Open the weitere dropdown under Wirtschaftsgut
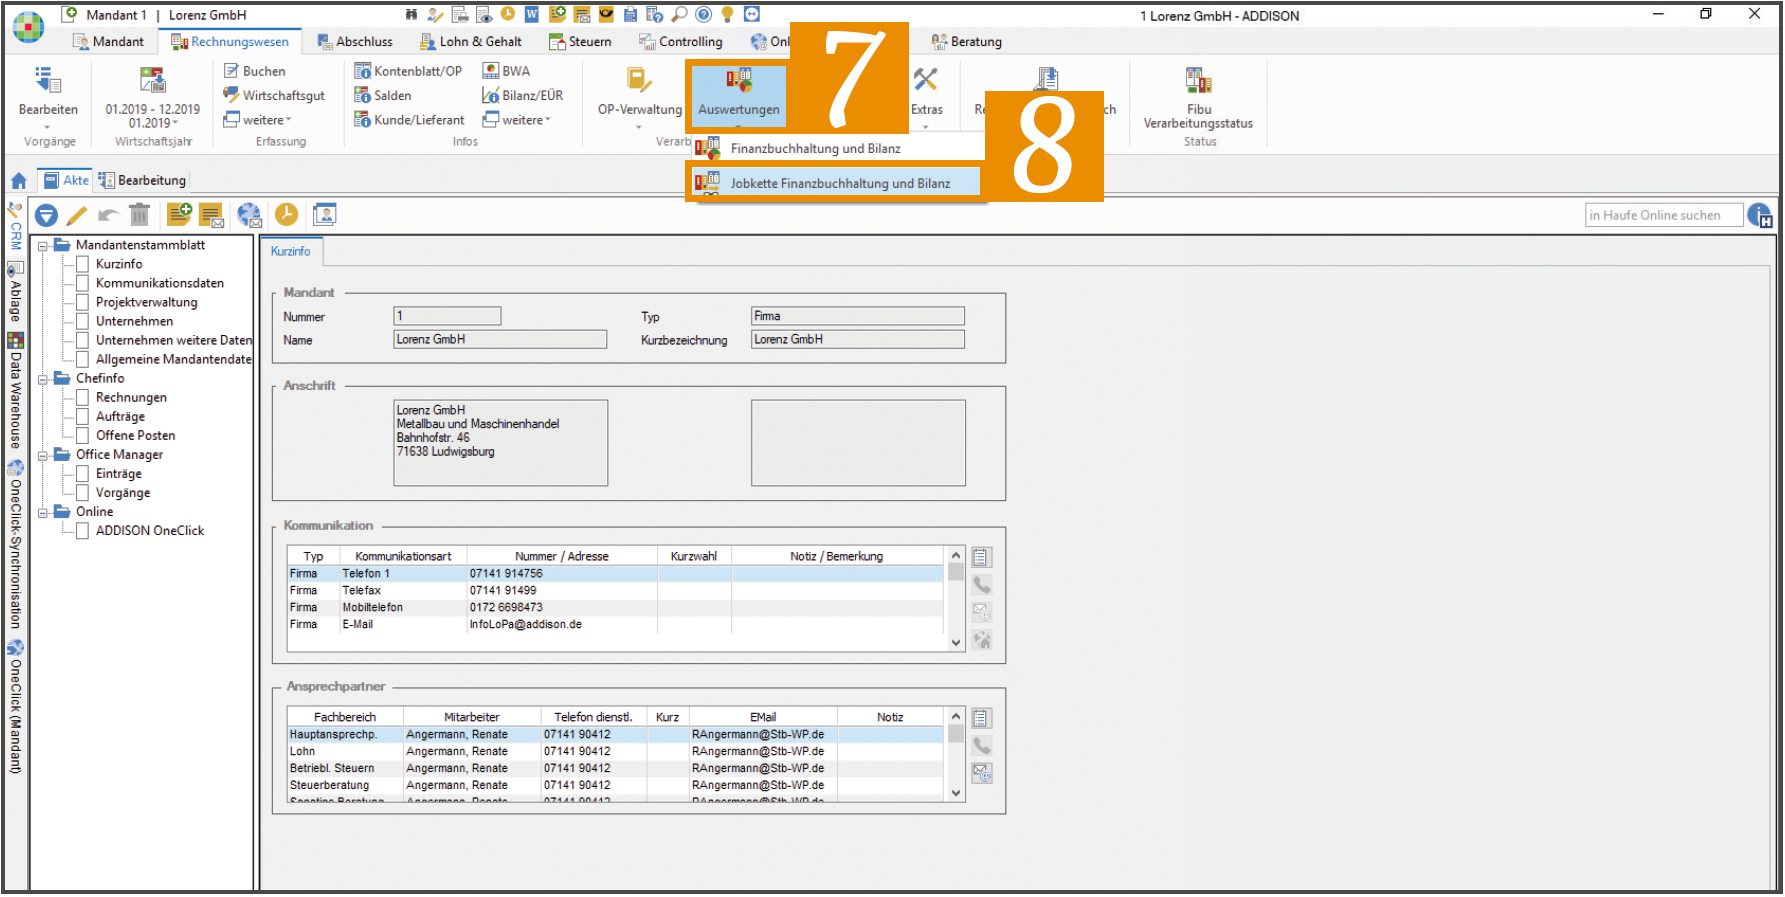This screenshot has width=1785, height=897. 258,120
